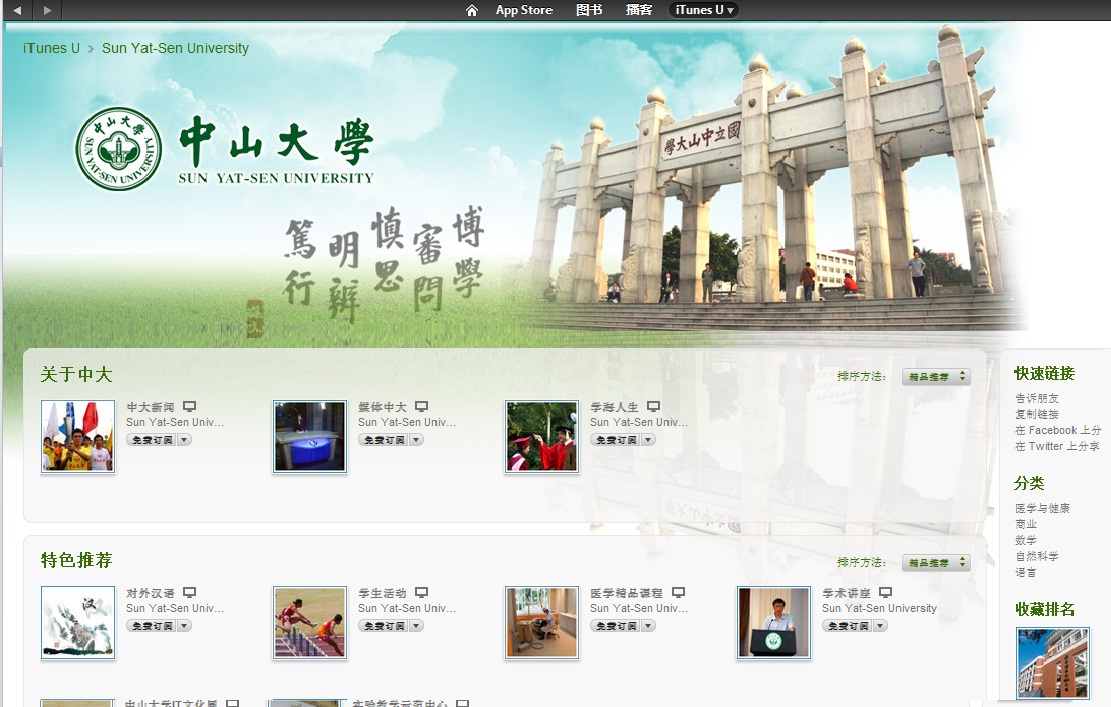Screen dimensions: 1111x707
Task: Open the 学生活动 hurdles thumbnail
Action: (x=310, y=622)
